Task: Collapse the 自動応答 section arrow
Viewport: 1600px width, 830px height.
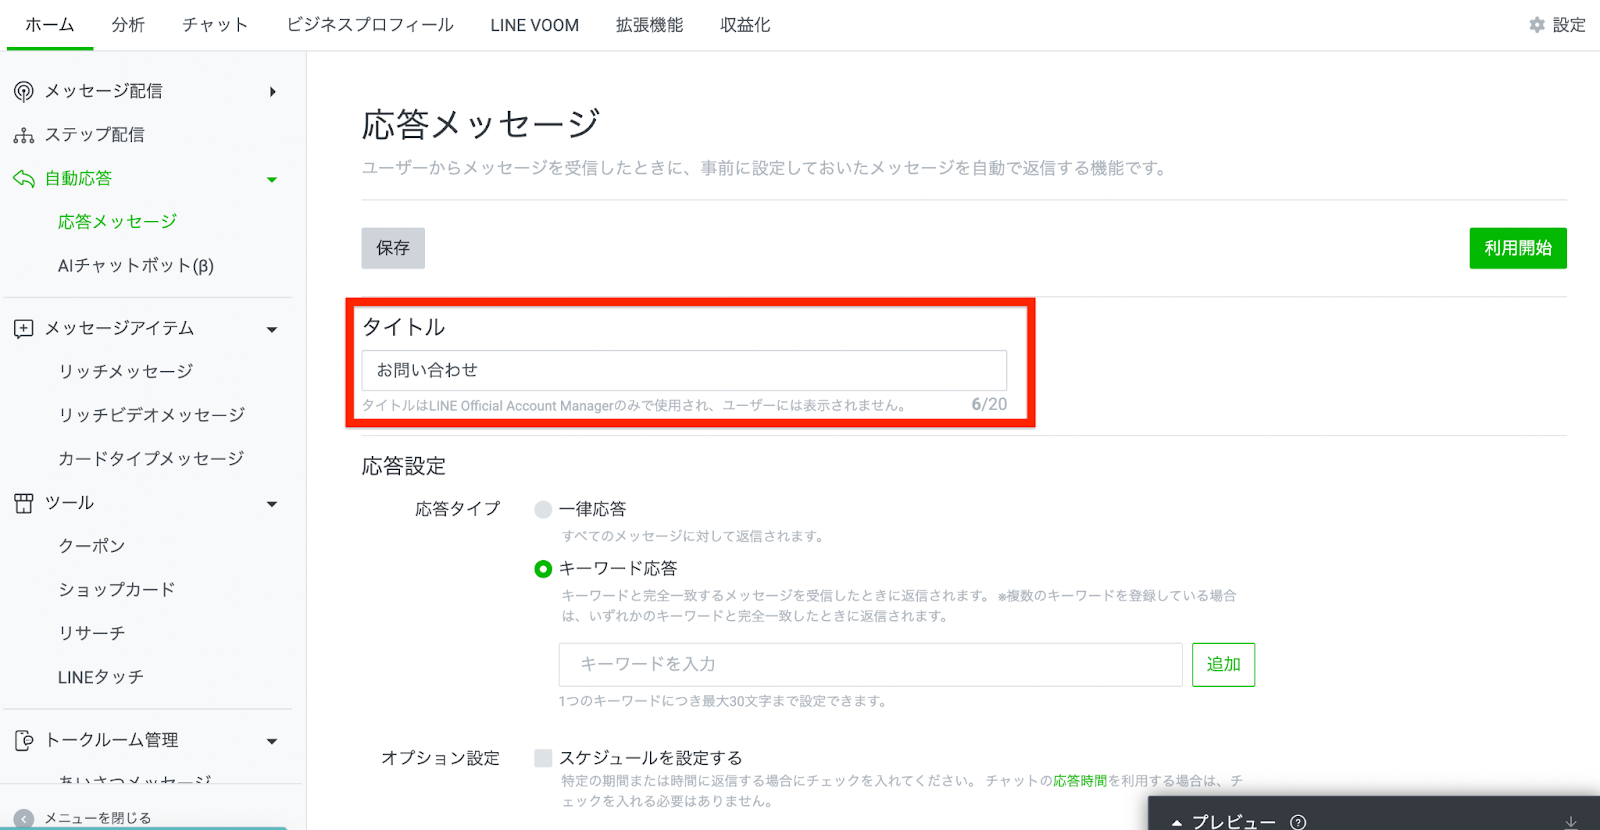Action: pyautogui.click(x=272, y=180)
